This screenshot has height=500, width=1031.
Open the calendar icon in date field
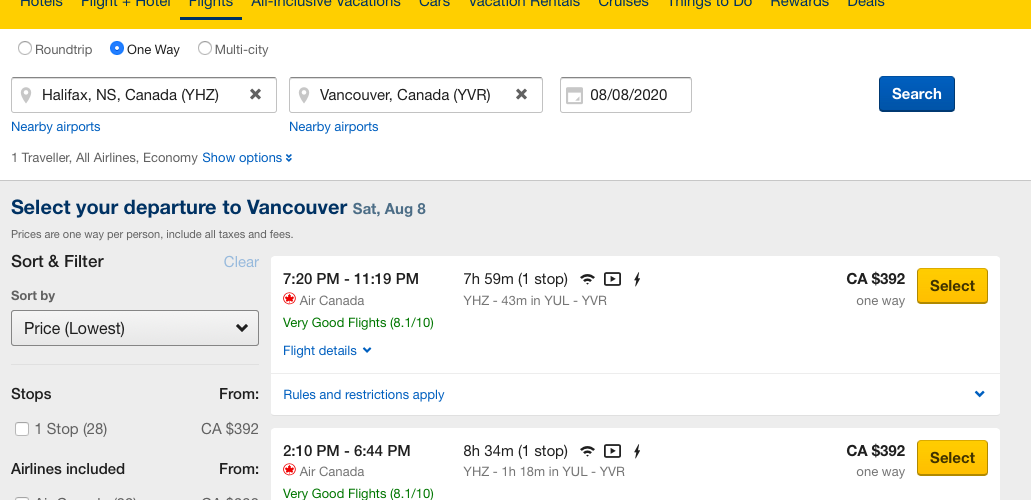click(574, 95)
